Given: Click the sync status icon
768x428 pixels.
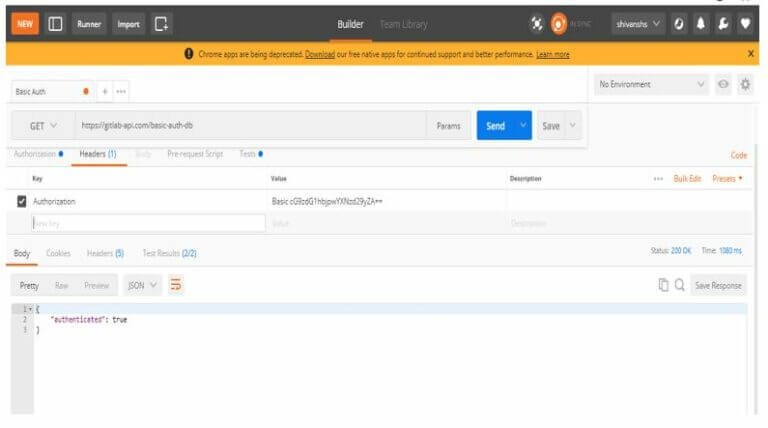Looking at the screenshot, I should pyautogui.click(x=559, y=24).
